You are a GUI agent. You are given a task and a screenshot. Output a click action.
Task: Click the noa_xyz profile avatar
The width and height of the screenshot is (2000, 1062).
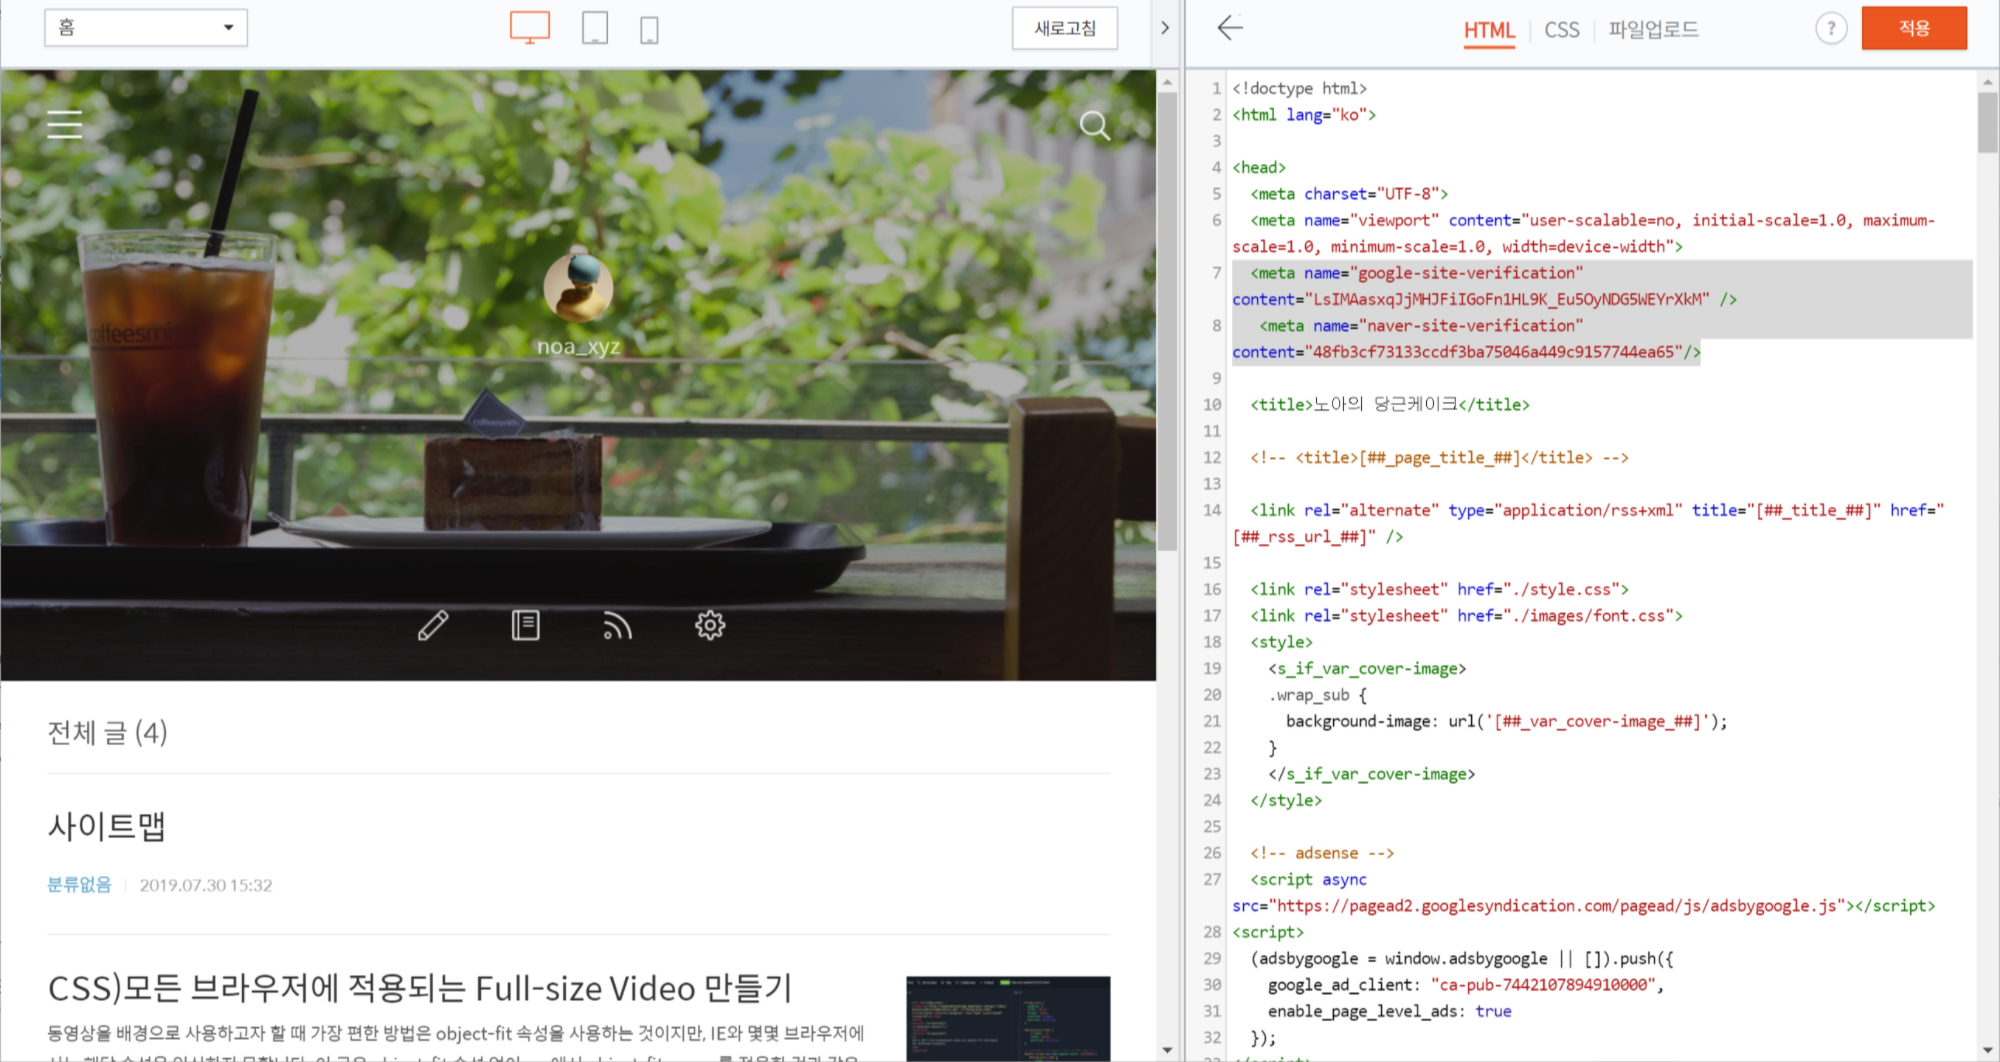point(578,288)
